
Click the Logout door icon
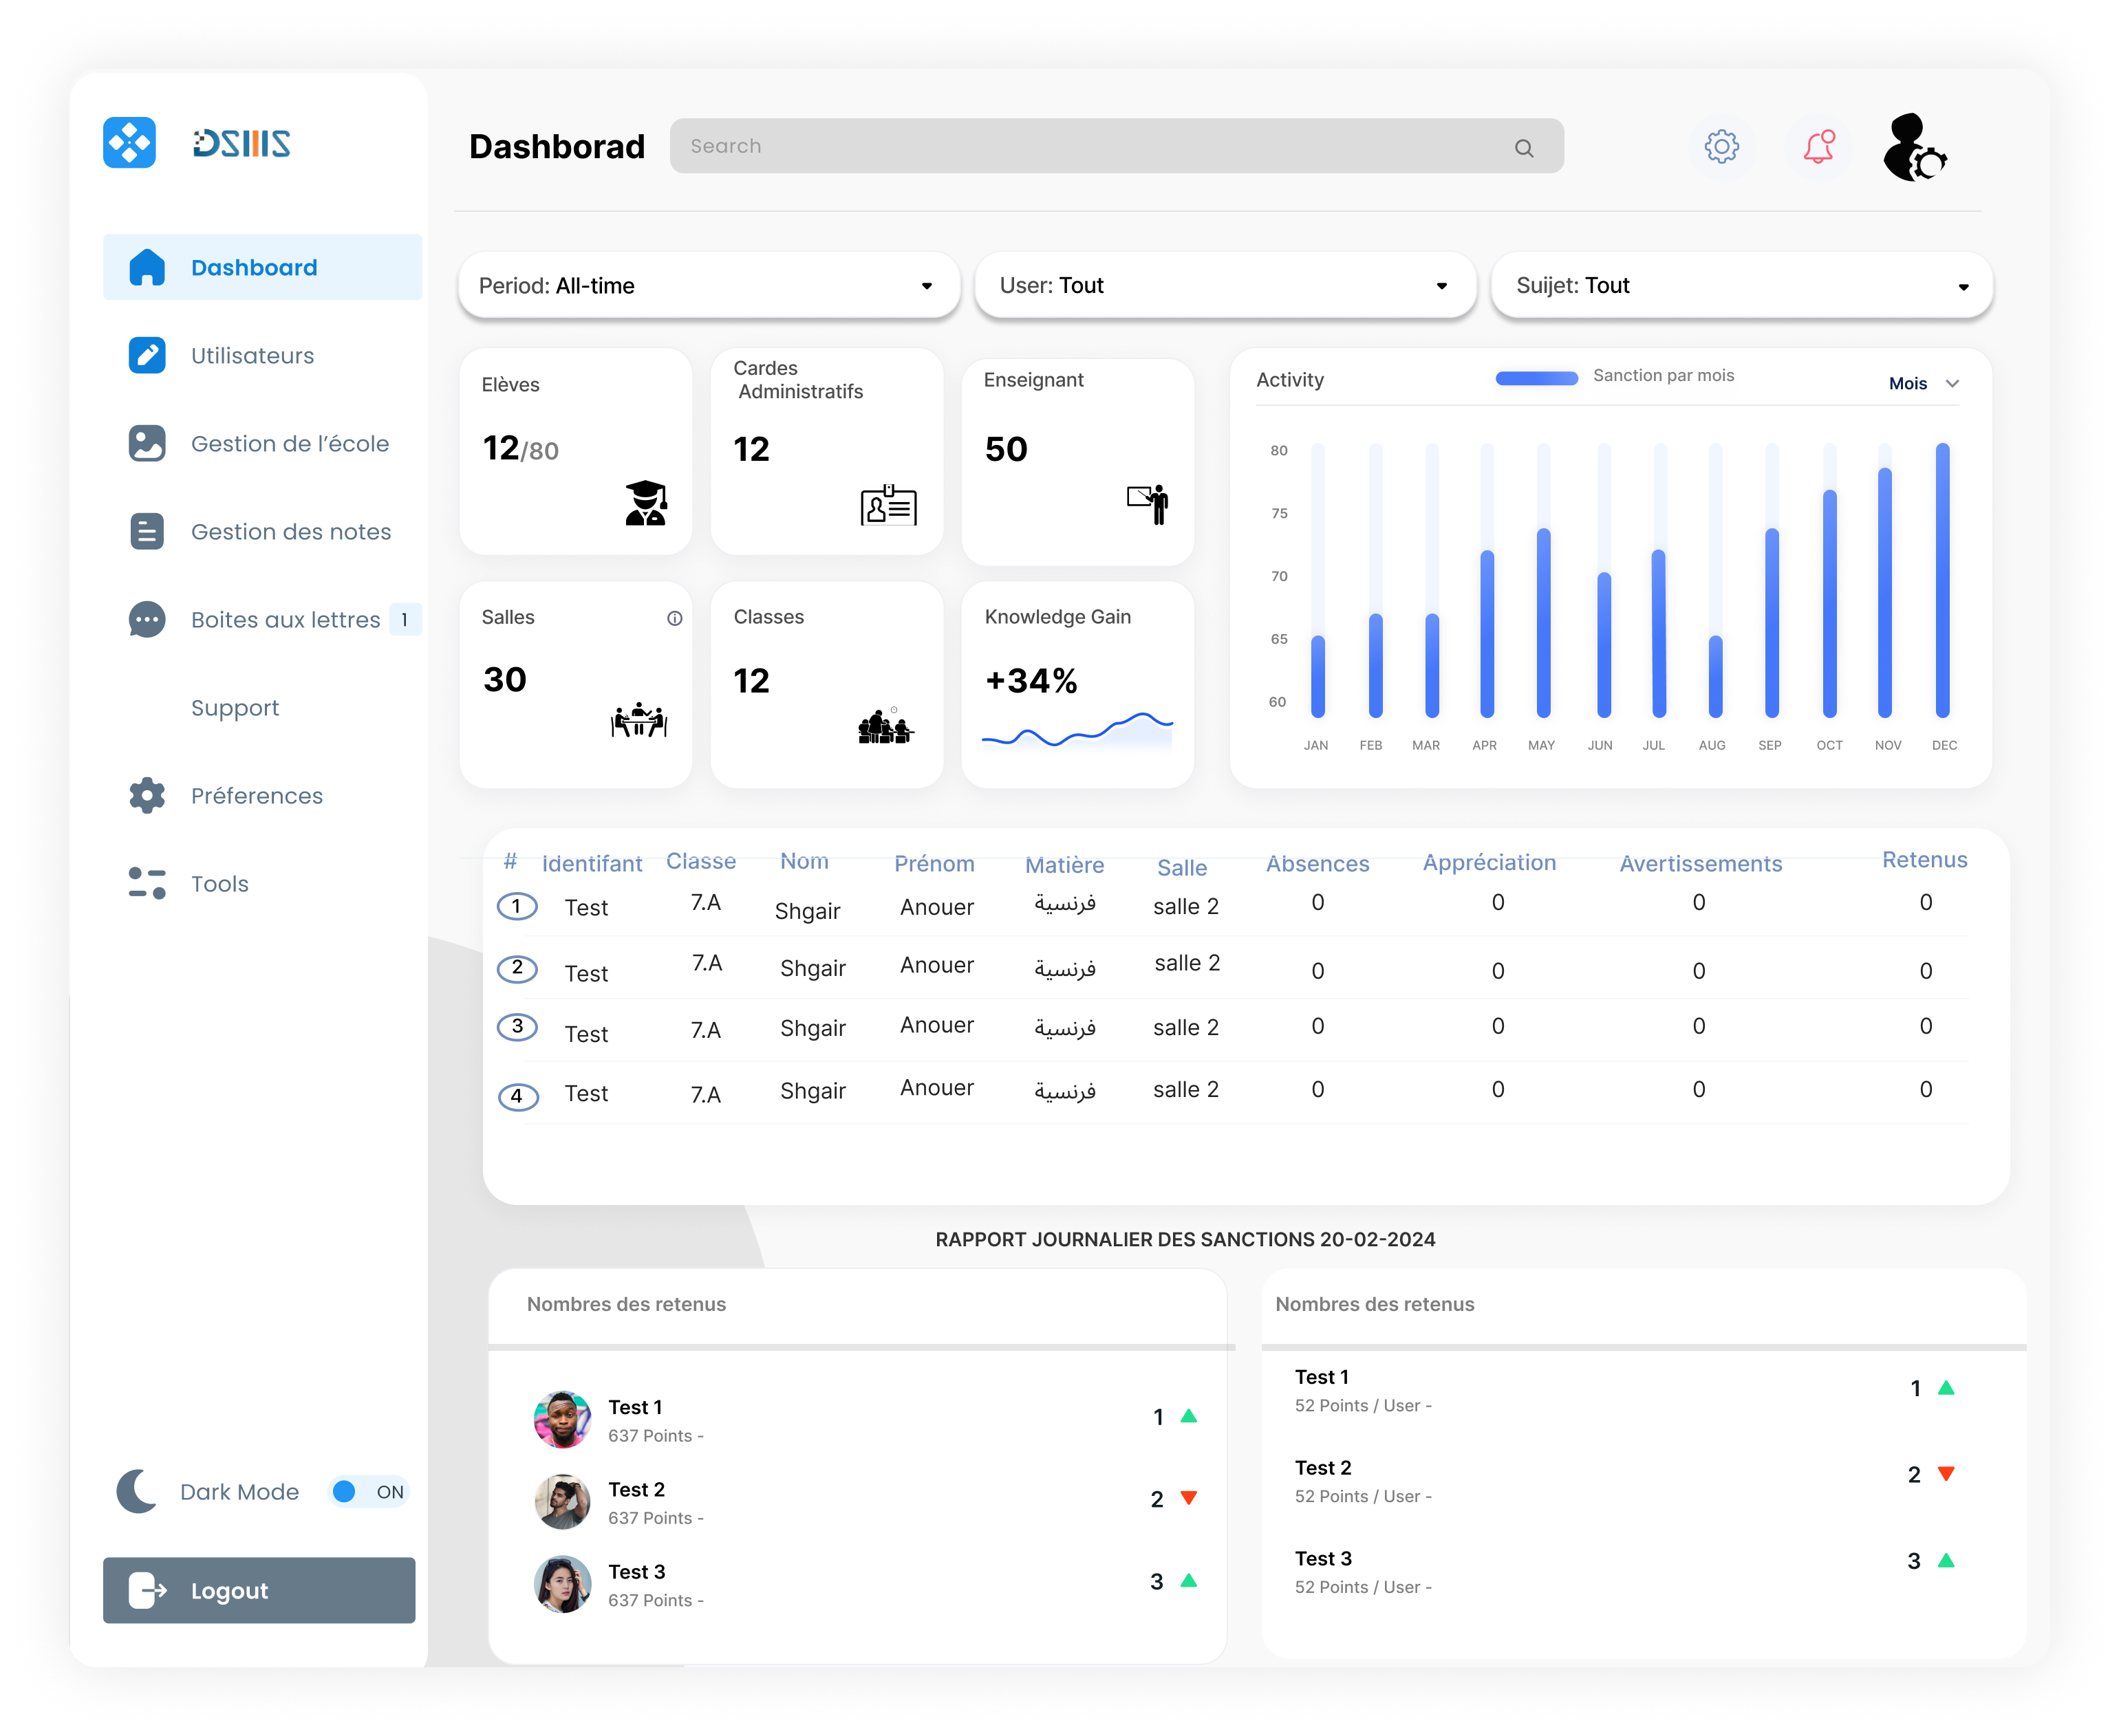tap(147, 1590)
